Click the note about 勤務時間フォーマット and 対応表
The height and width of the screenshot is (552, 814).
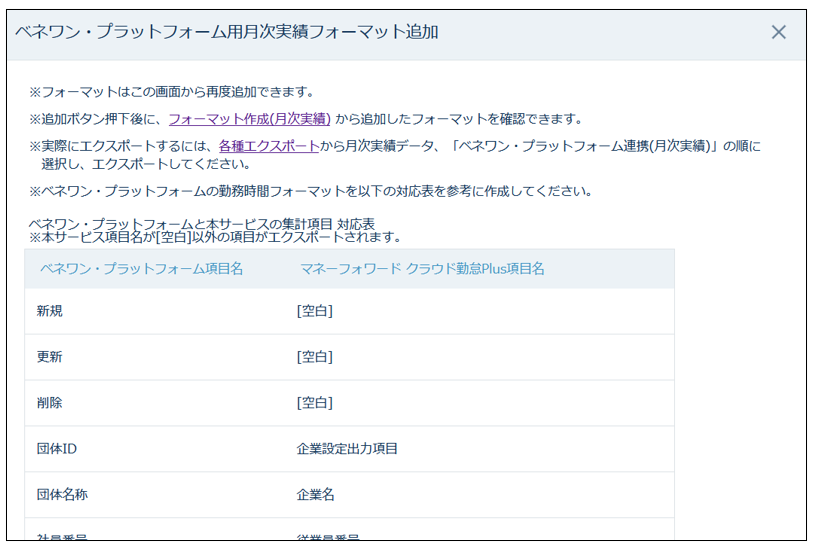tap(311, 191)
